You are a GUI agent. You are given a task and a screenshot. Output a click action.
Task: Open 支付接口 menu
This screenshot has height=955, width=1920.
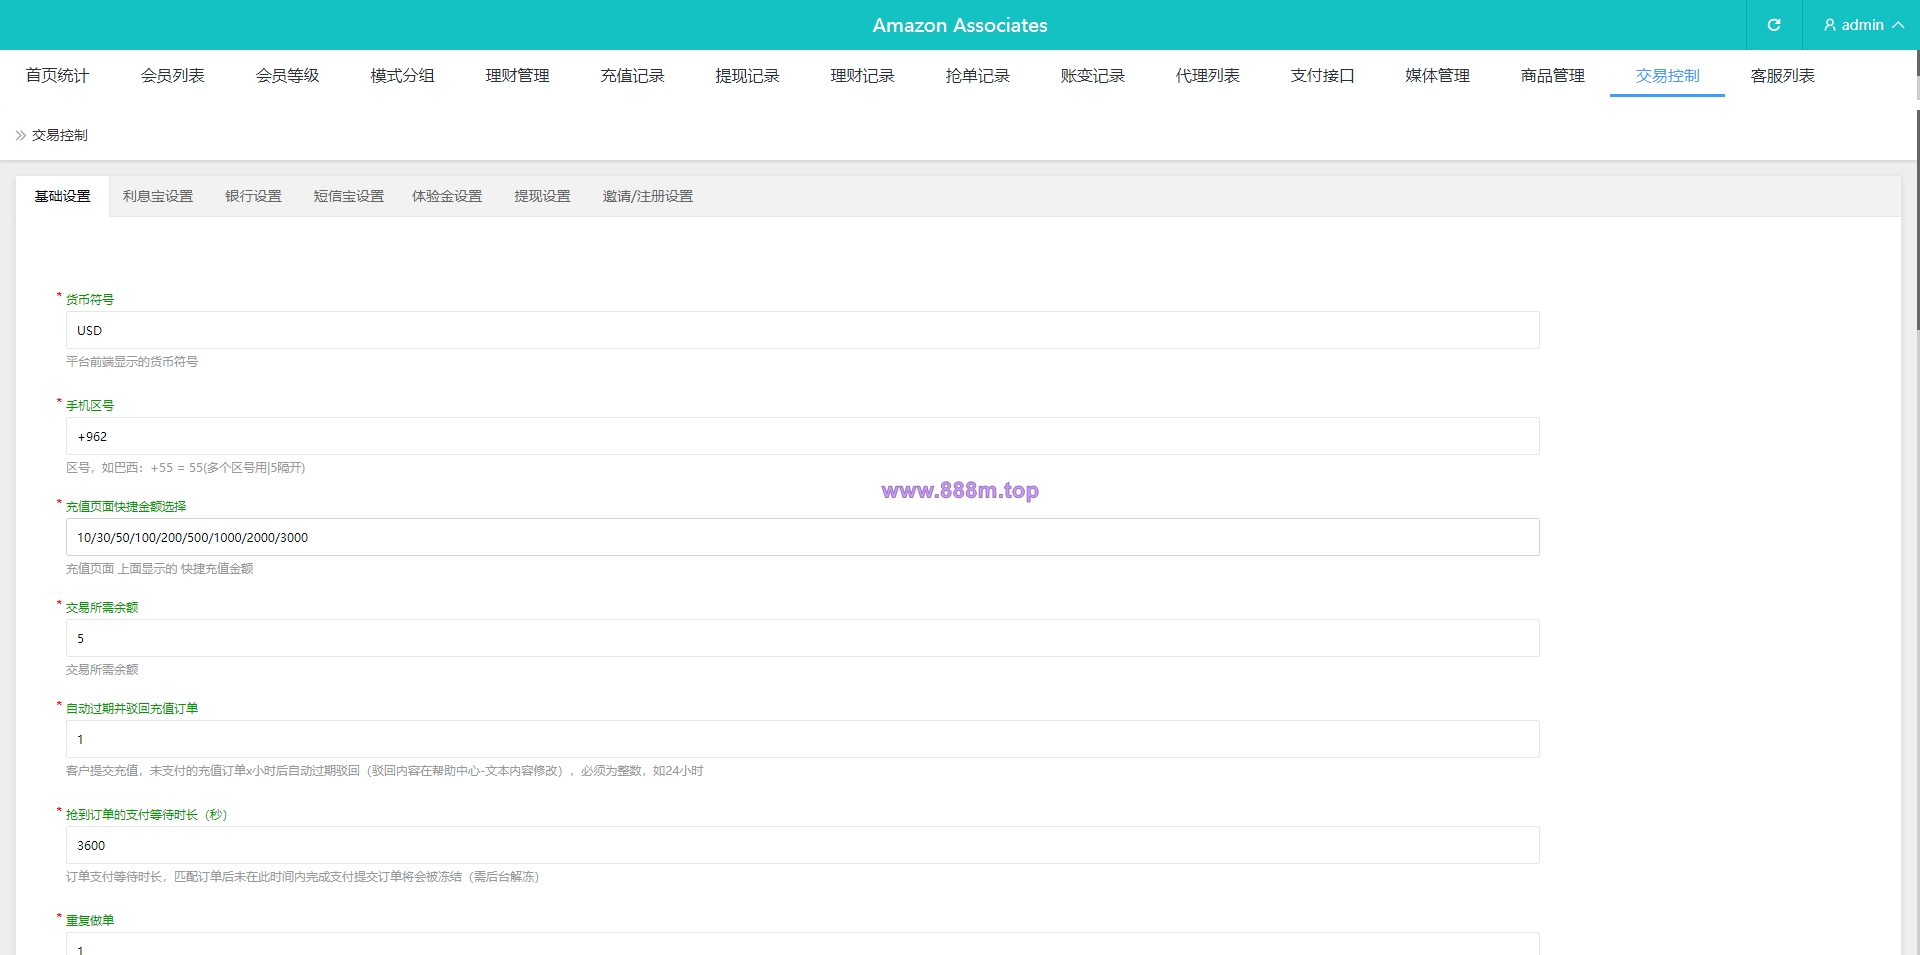coord(1322,76)
